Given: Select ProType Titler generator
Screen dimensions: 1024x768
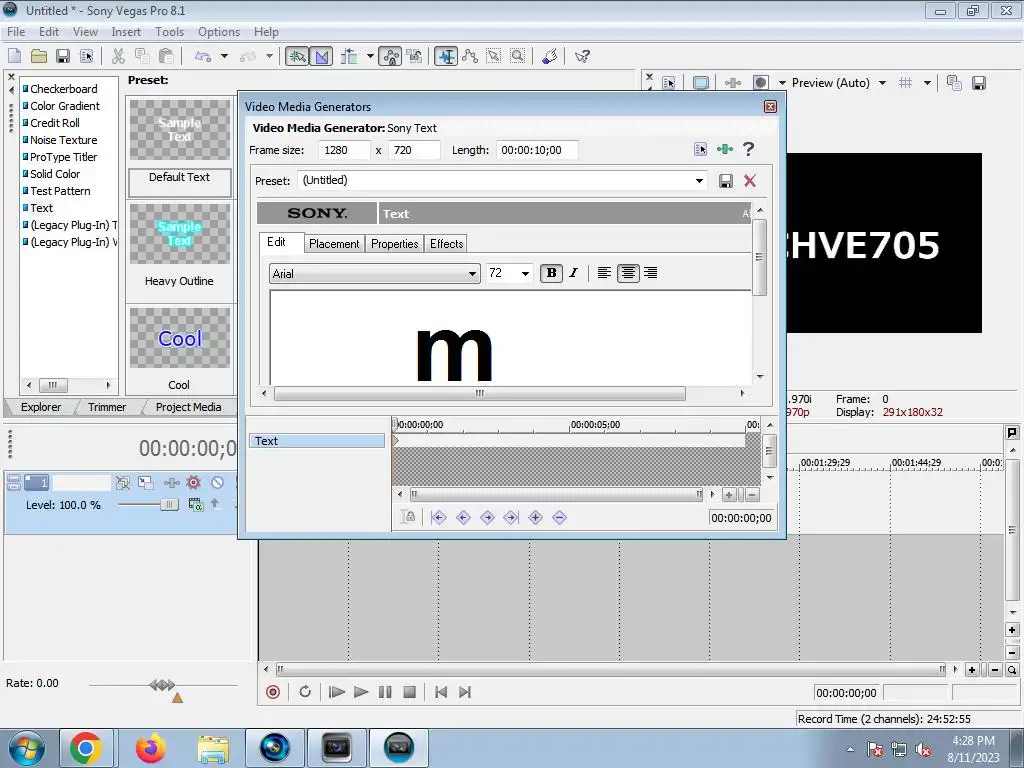Looking at the screenshot, I should coord(63,157).
